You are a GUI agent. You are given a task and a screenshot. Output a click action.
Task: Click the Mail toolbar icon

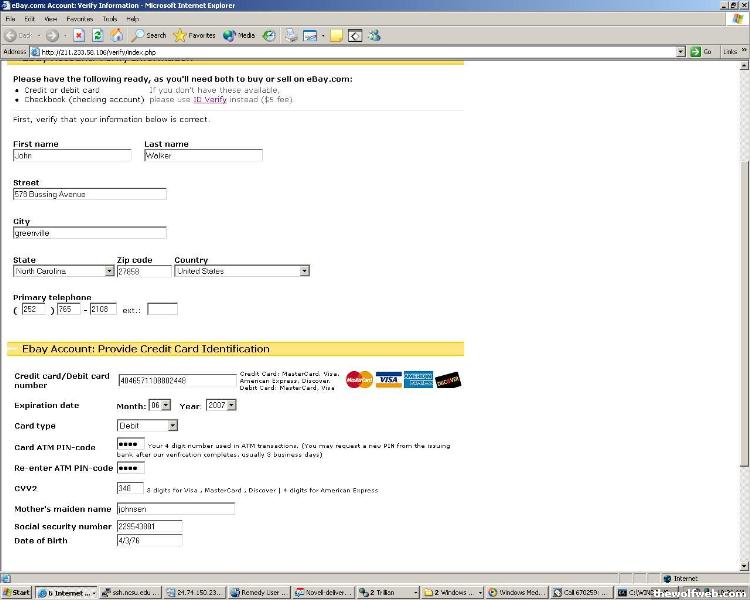point(310,36)
